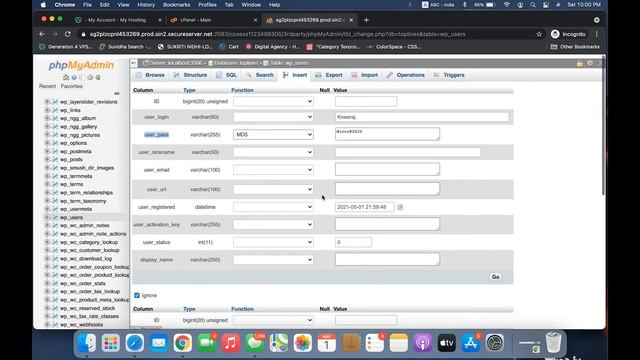The width and height of the screenshot is (640, 360).
Task: Open the Recent tables link
Action: 47,86
